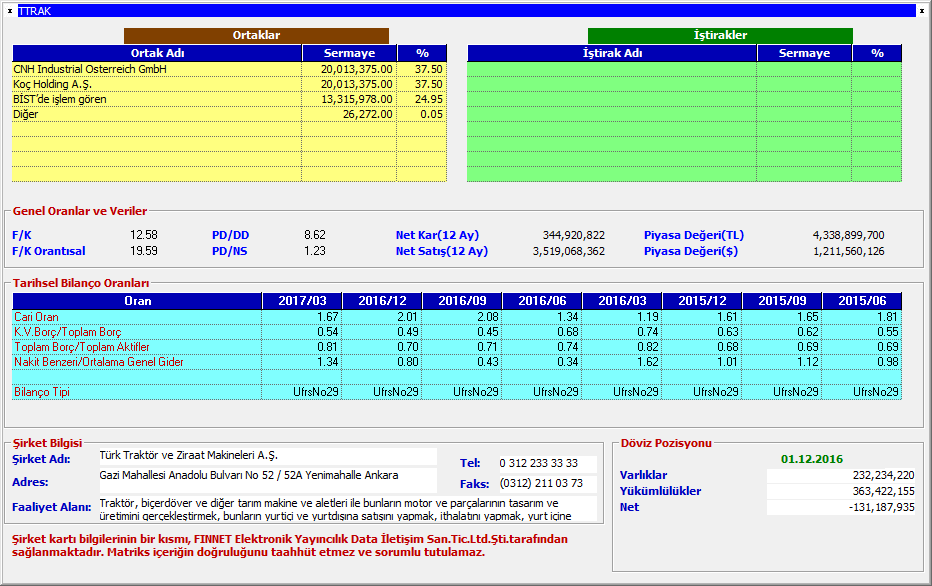Select the Toplam Borç/Toplam Aktifler row label
Image resolution: width=932 pixels, height=586 pixels.
click(82, 346)
